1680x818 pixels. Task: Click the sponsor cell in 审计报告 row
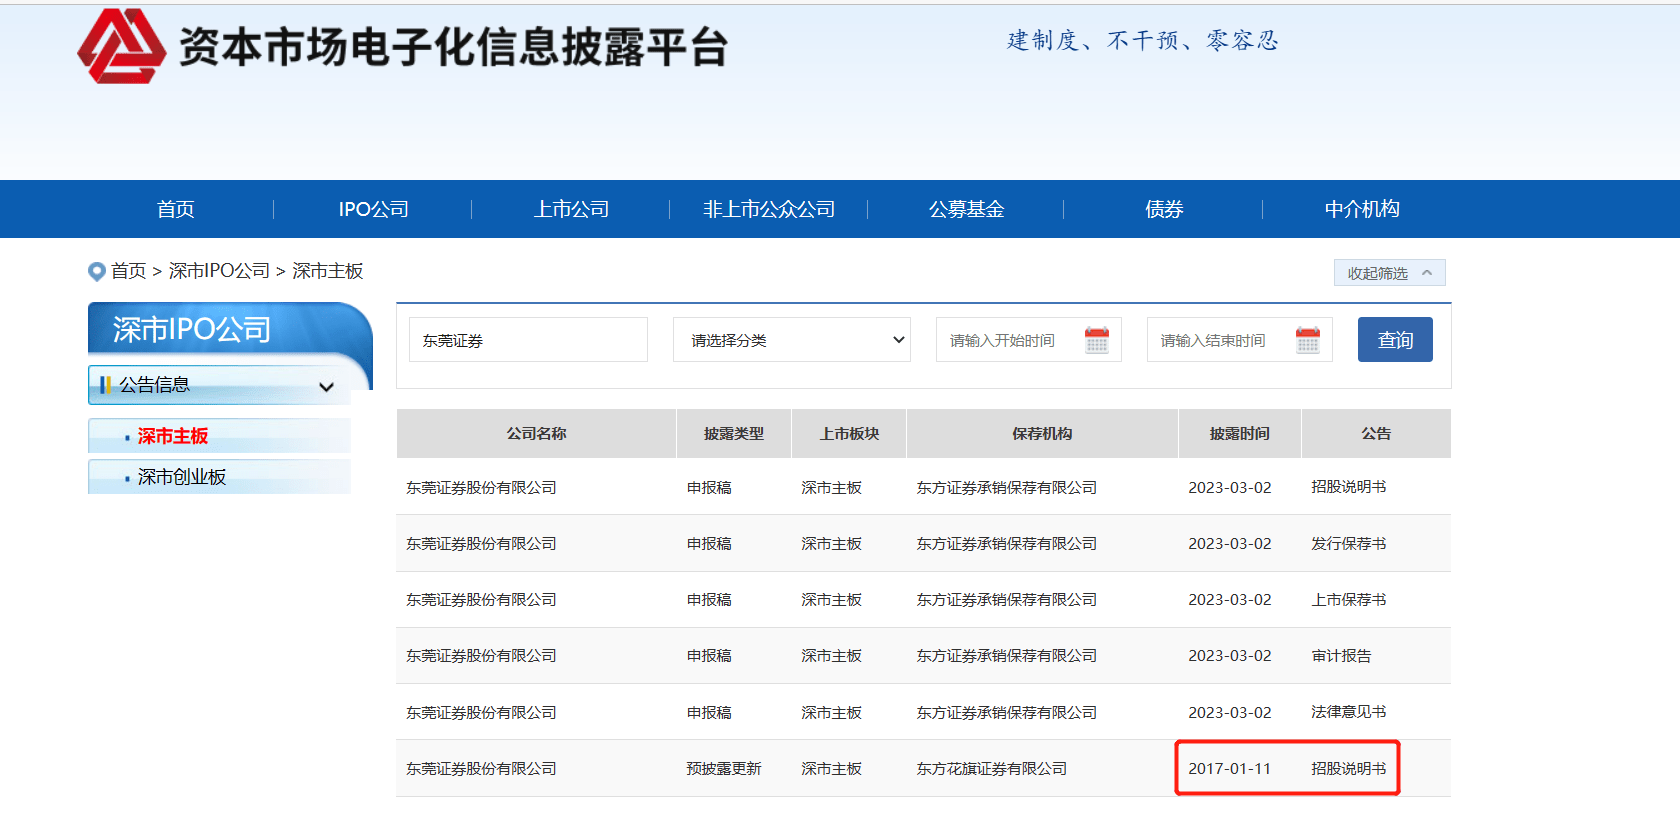pyautogui.click(x=1007, y=656)
